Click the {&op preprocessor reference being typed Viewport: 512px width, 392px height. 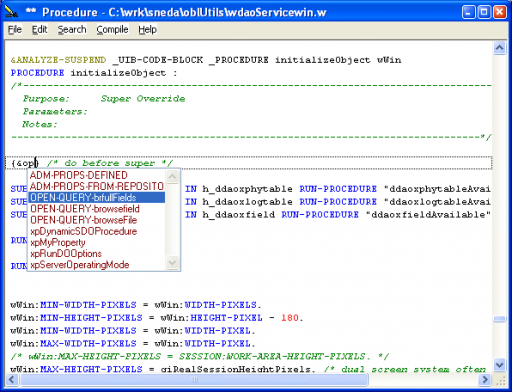click(x=24, y=163)
